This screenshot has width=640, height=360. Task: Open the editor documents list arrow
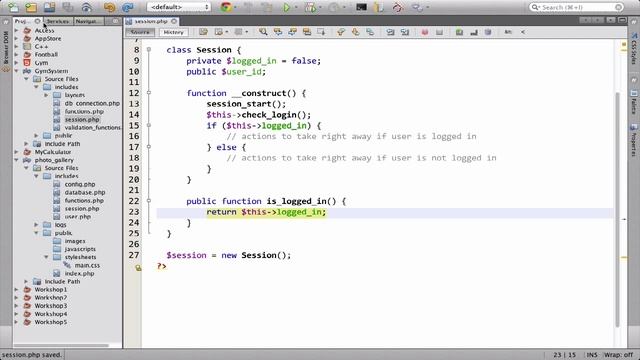click(610, 20)
